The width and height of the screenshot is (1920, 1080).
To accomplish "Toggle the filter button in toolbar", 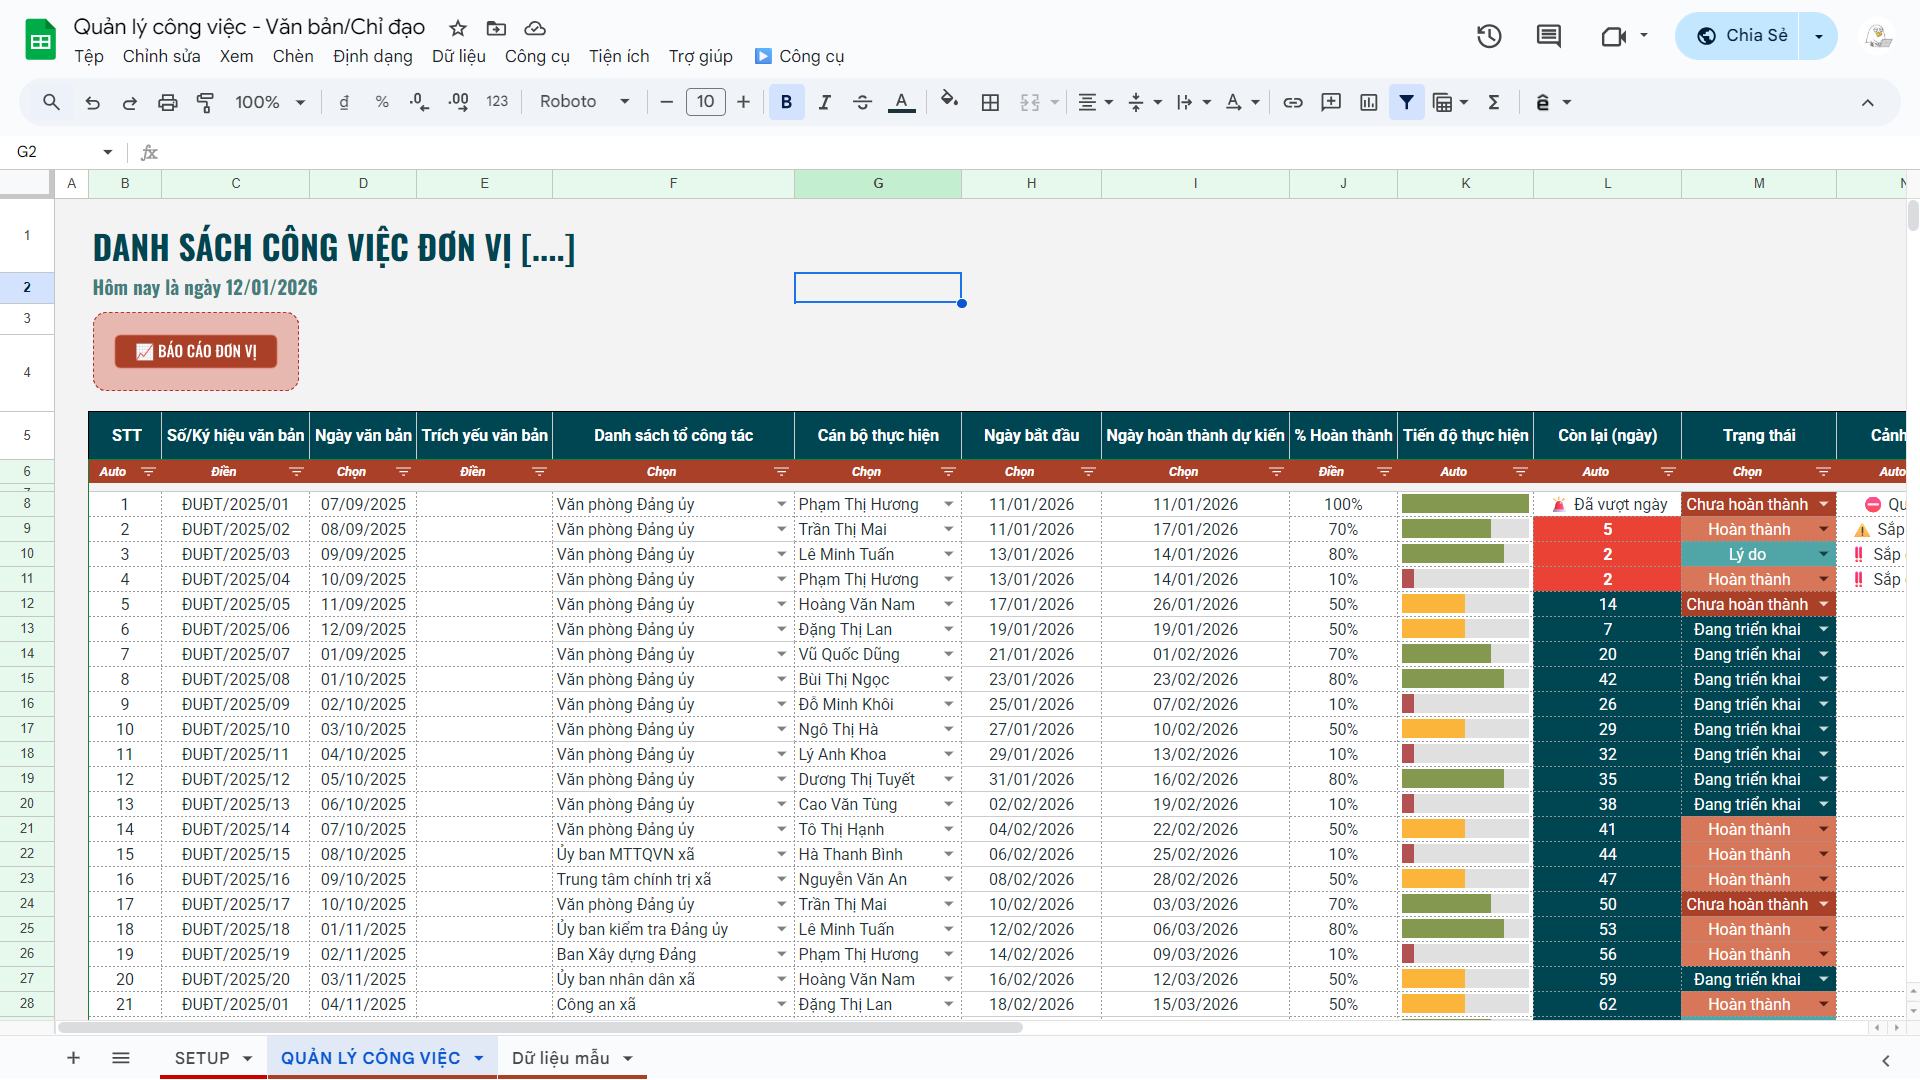I will [1406, 102].
